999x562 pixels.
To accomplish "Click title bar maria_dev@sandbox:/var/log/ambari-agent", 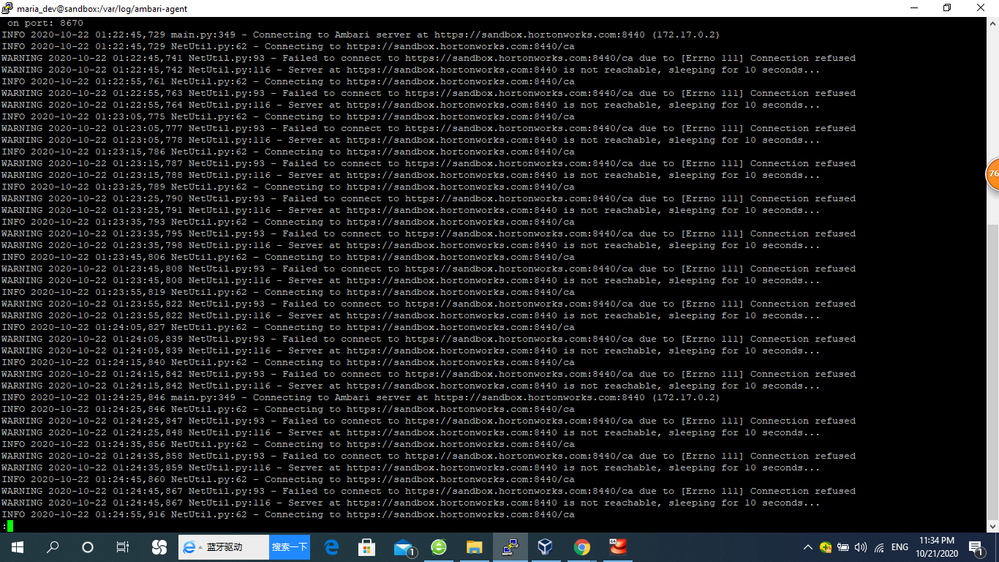I will 102,9.
